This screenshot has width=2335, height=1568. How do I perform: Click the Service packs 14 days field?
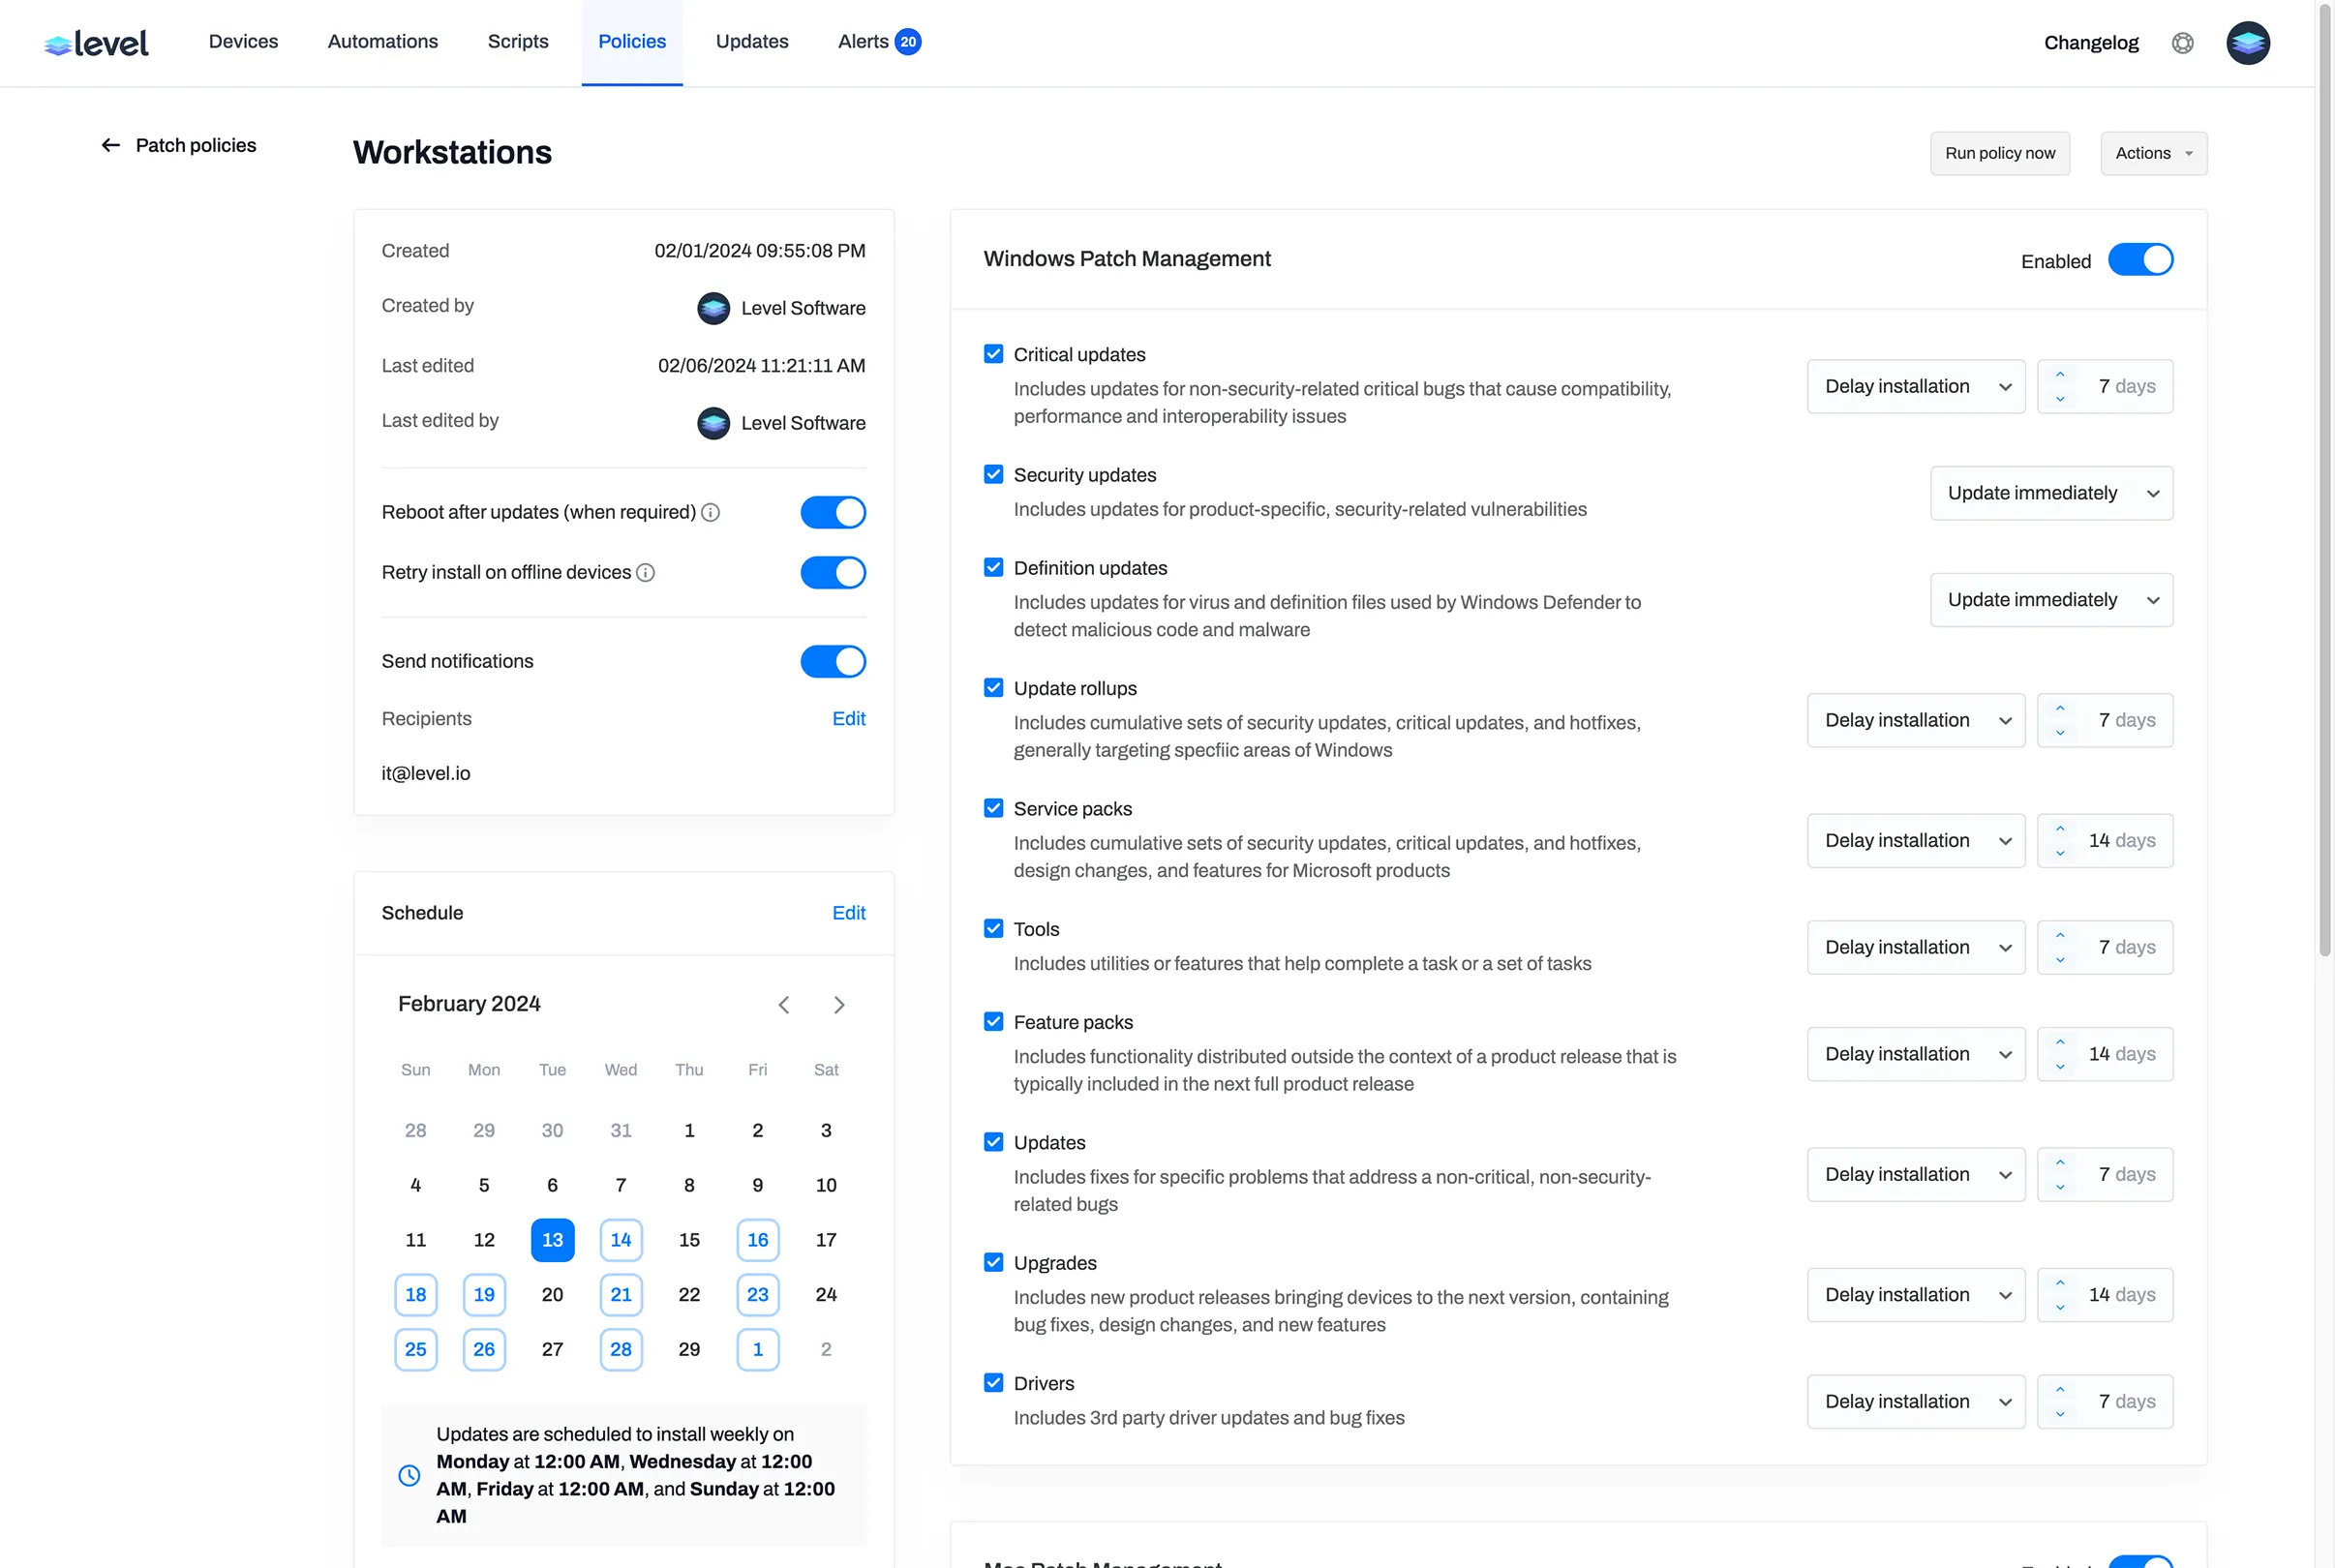tap(2104, 841)
